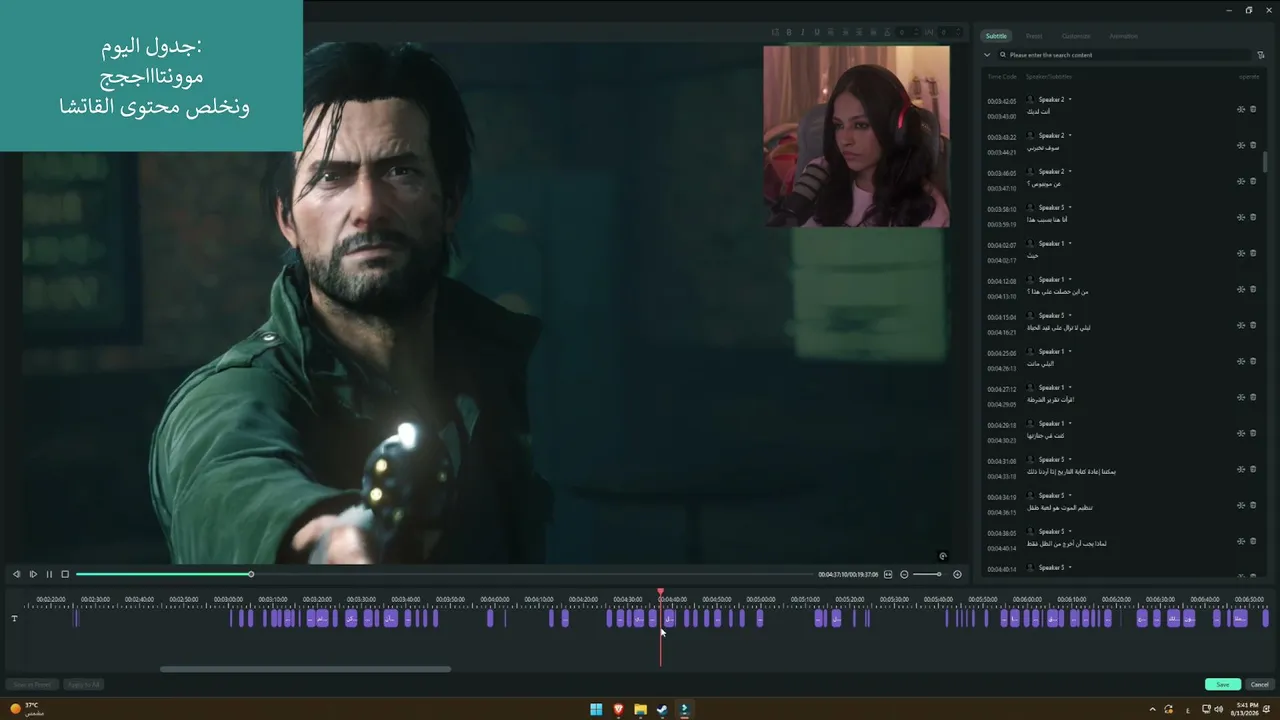Delete the subtitle at 00:04:34:19

[x=1253, y=505]
